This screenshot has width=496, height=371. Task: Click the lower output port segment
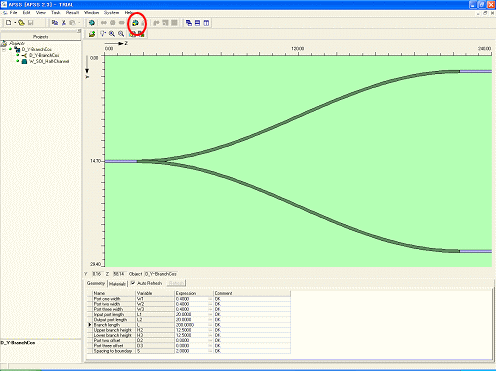point(476,251)
